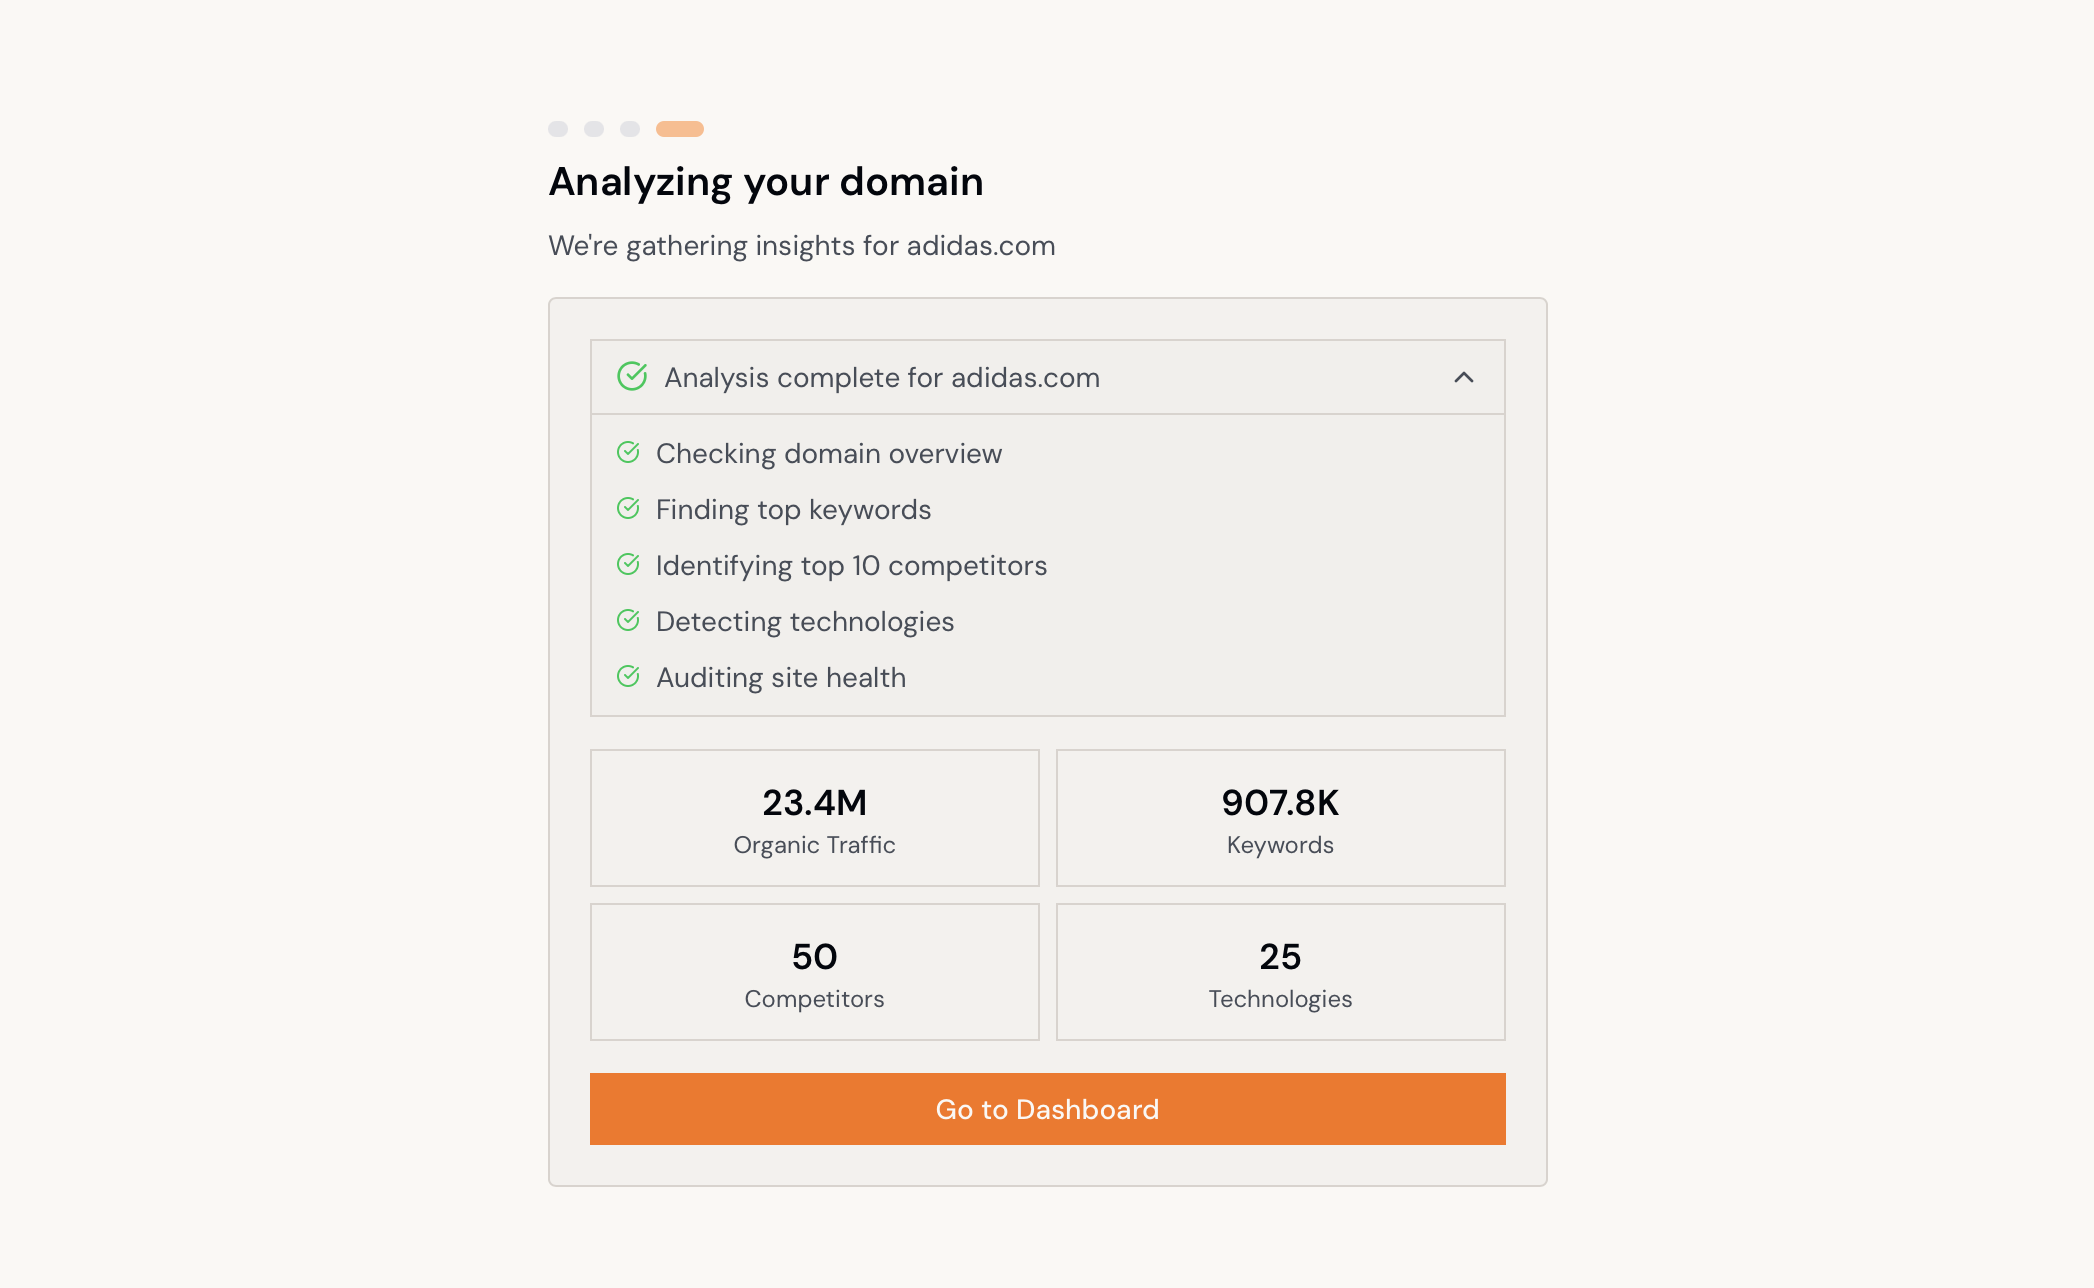The image size is (2094, 1288).
Task: Select the Keywords card showing 907.8K
Action: tap(1280, 817)
